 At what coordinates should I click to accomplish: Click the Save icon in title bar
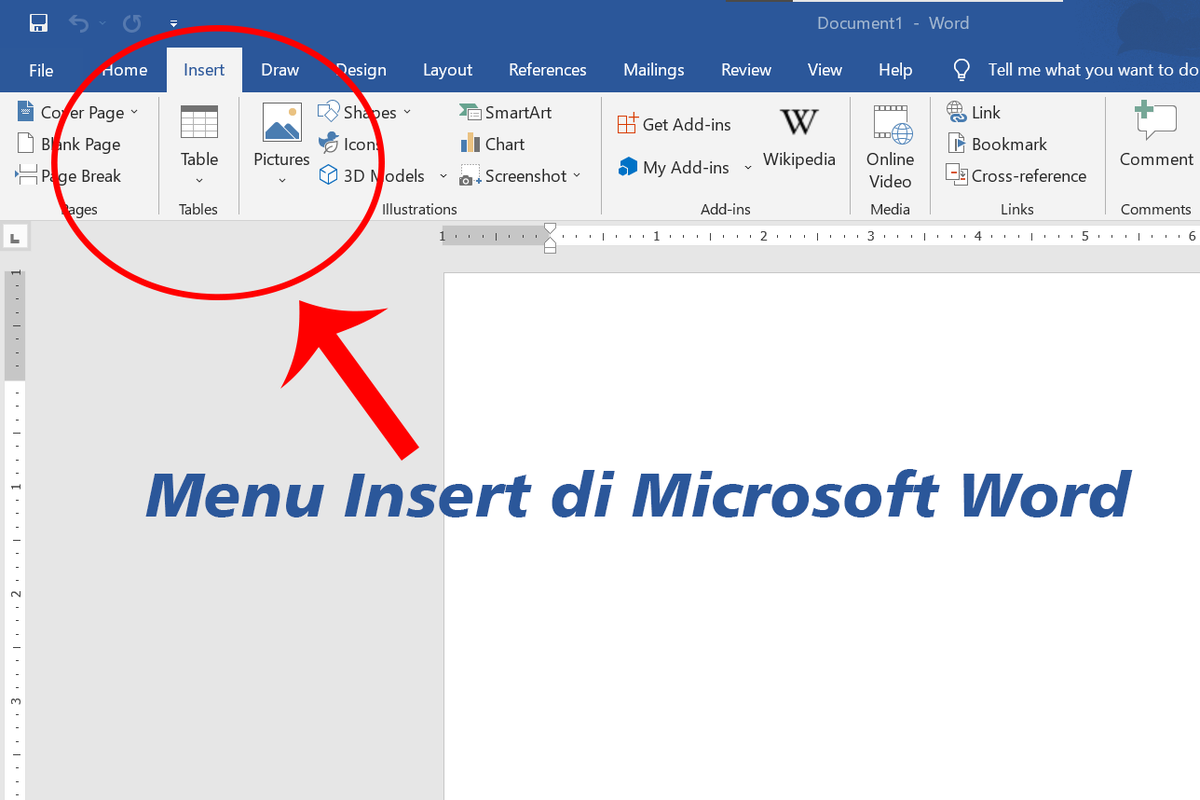[x=39, y=23]
